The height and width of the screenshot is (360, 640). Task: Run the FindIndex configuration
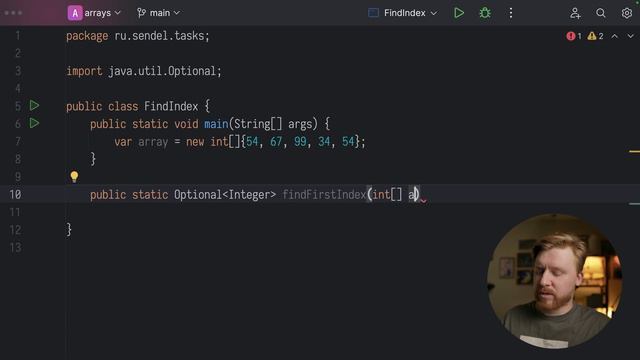459,13
